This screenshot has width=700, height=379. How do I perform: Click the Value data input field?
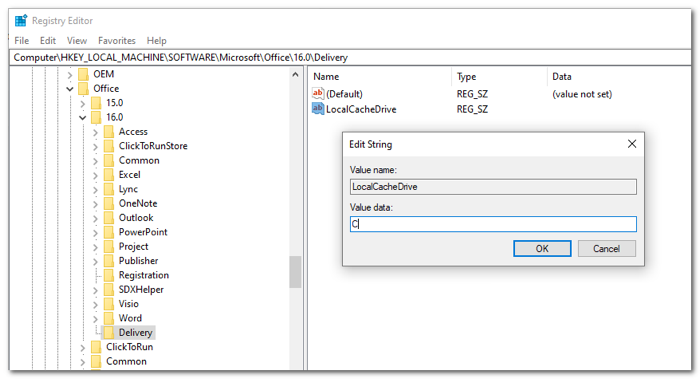(493, 224)
